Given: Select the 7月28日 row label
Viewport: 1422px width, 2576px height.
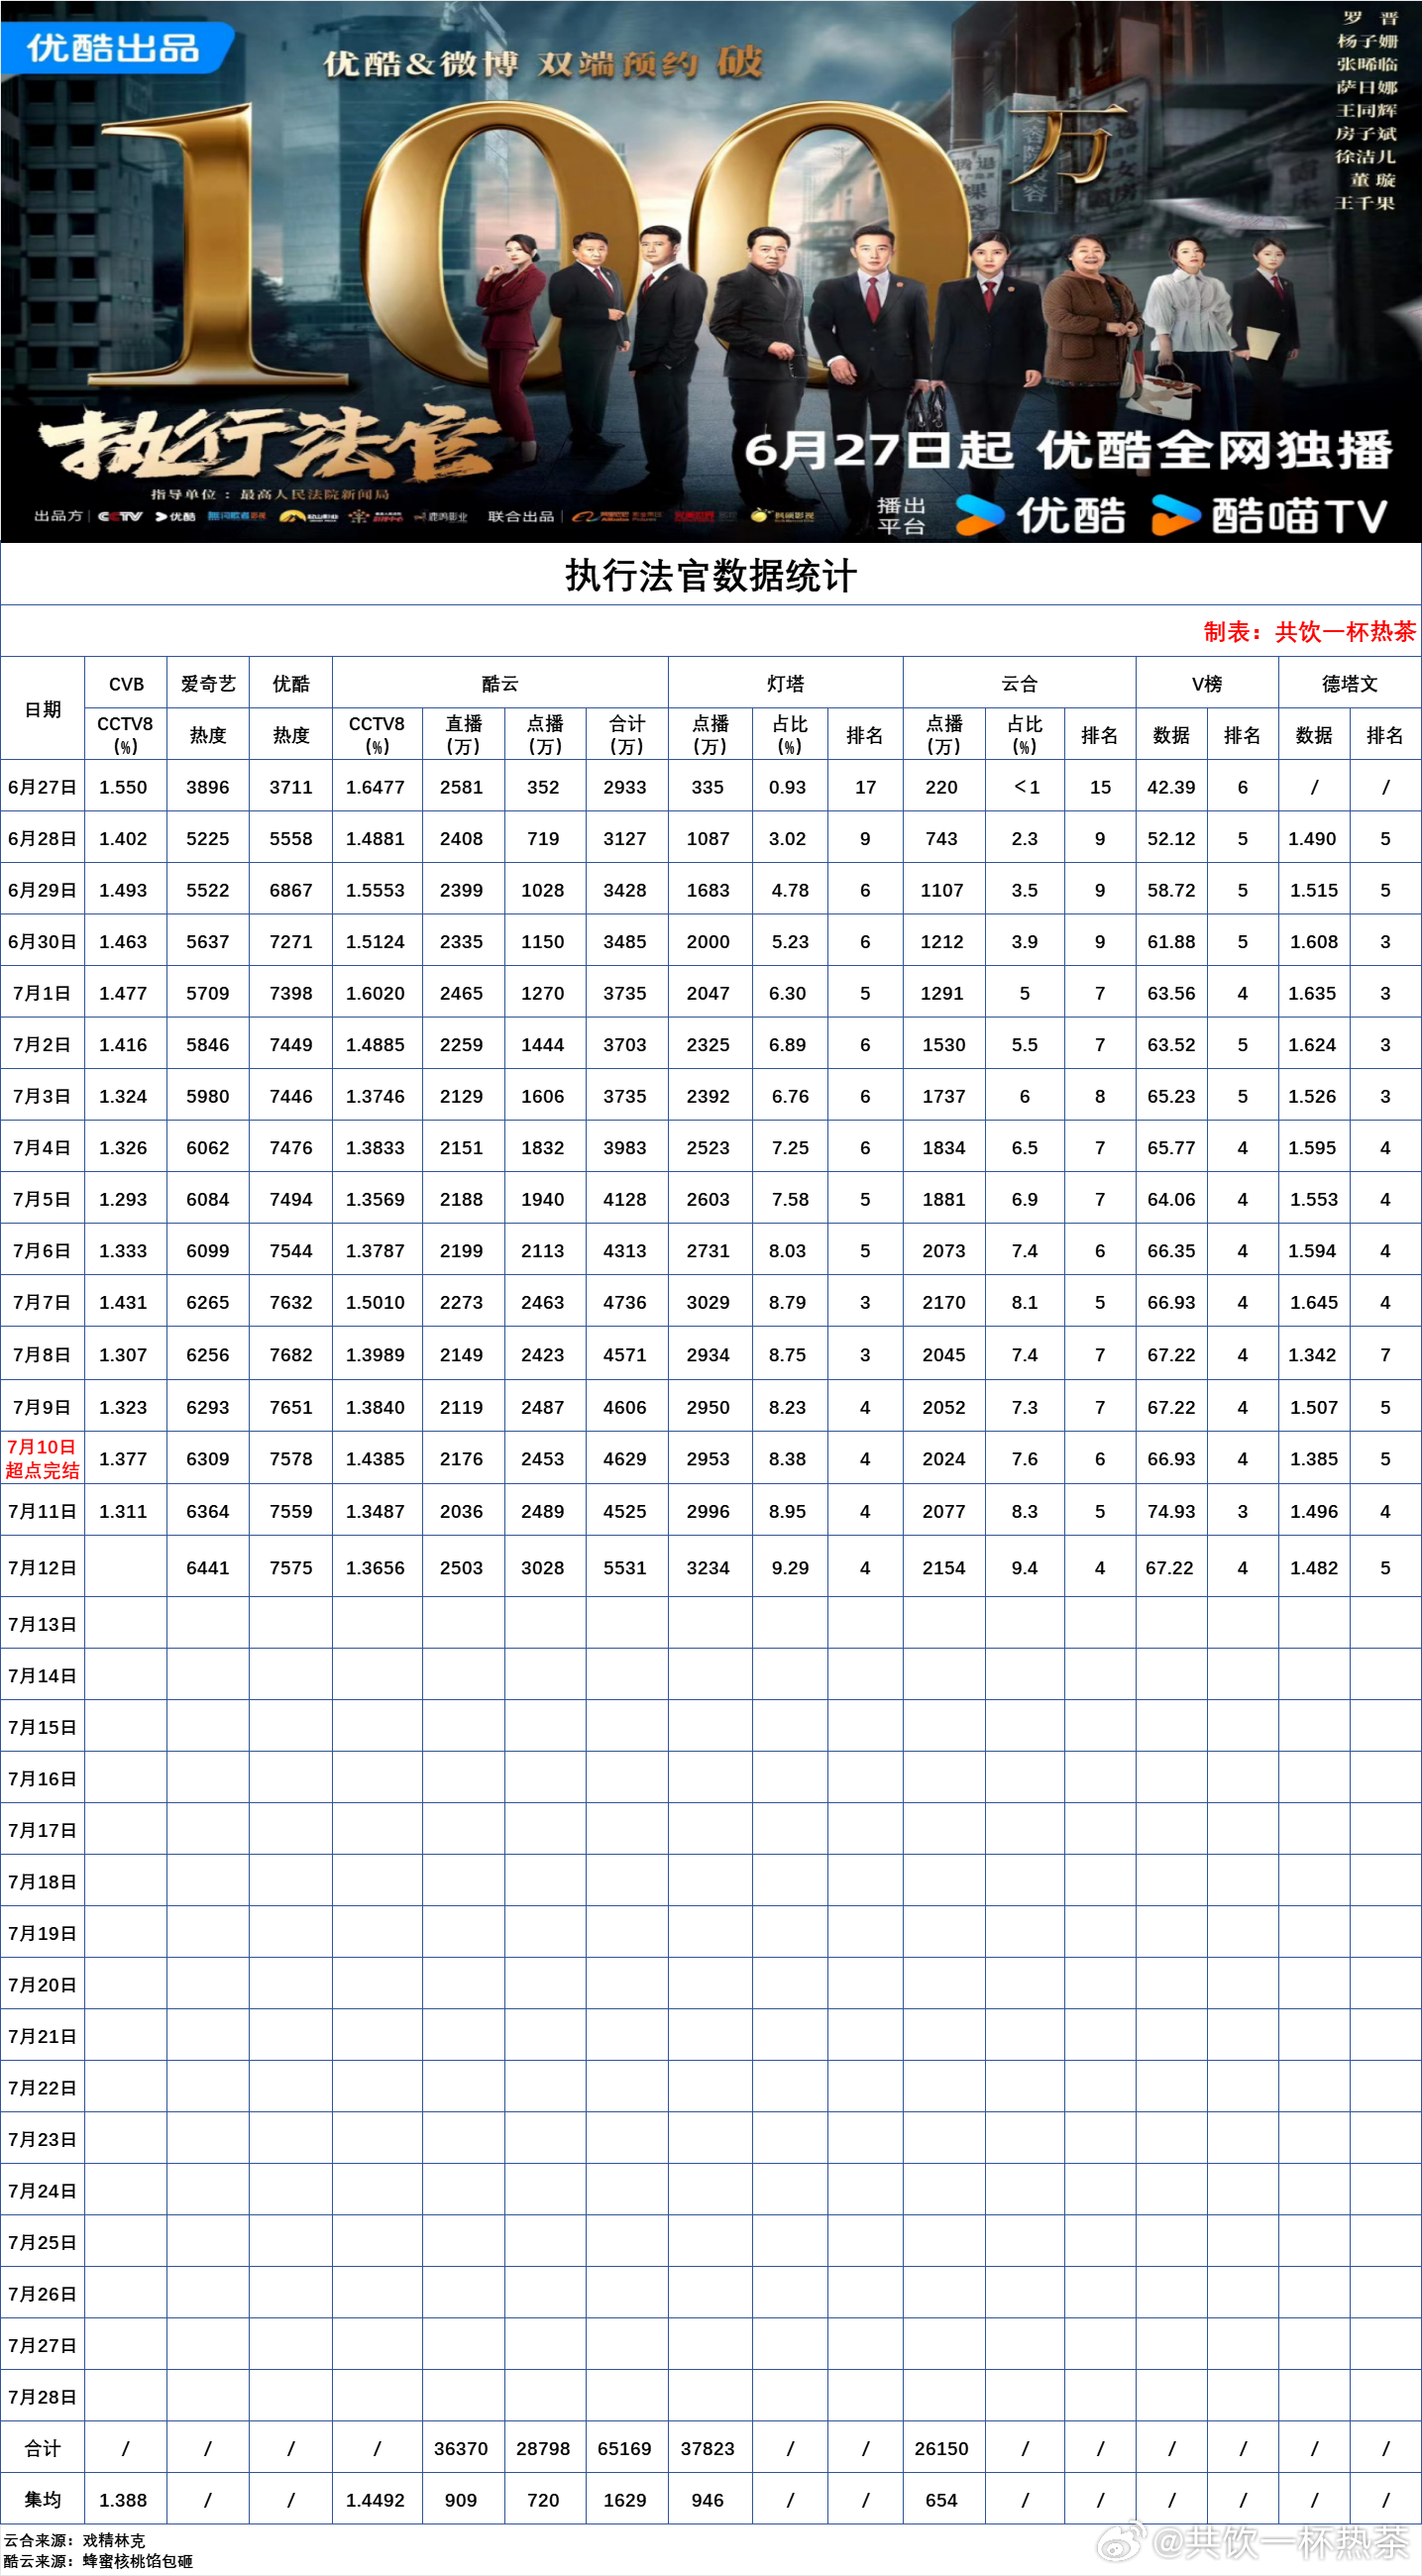Looking at the screenshot, I should tap(43, 2397).
